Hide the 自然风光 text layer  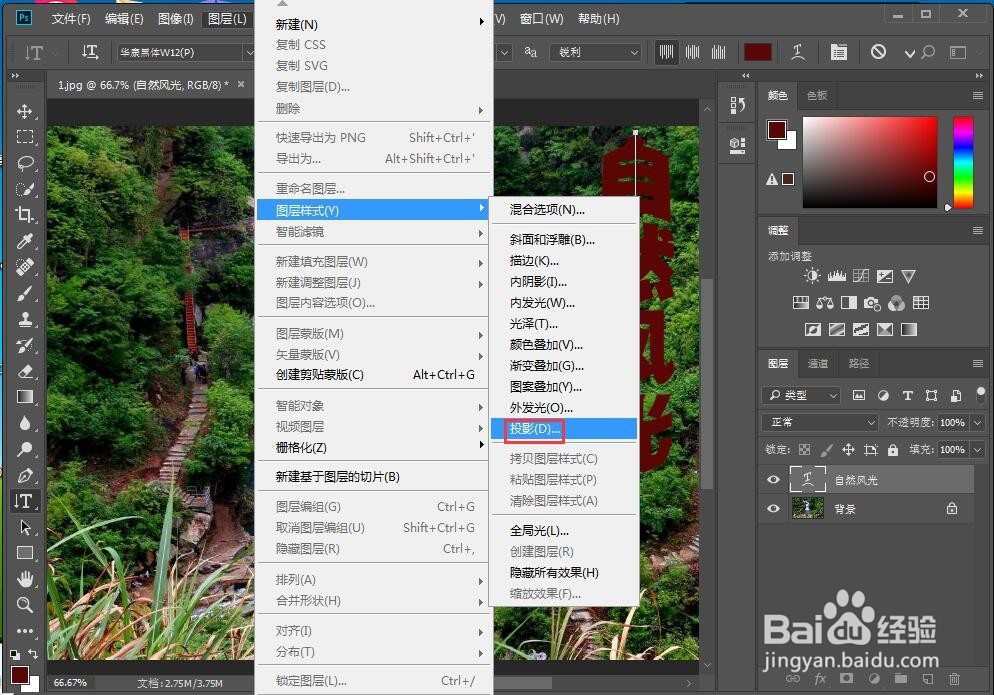772,479
